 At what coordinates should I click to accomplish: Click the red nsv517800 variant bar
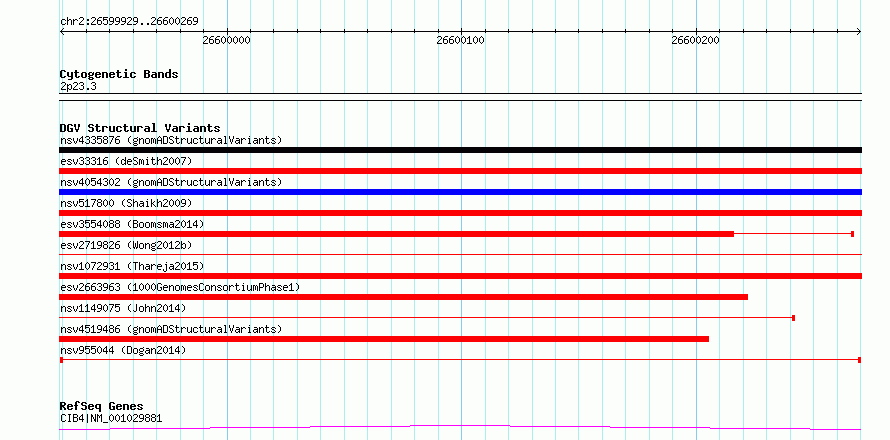[x=460, y=213]
